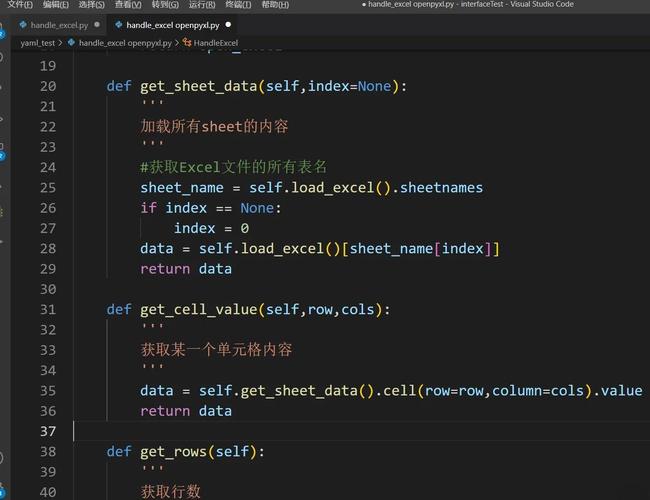Click the empty line 37
This screenshot has width=650, height=500.
(361, 431)
